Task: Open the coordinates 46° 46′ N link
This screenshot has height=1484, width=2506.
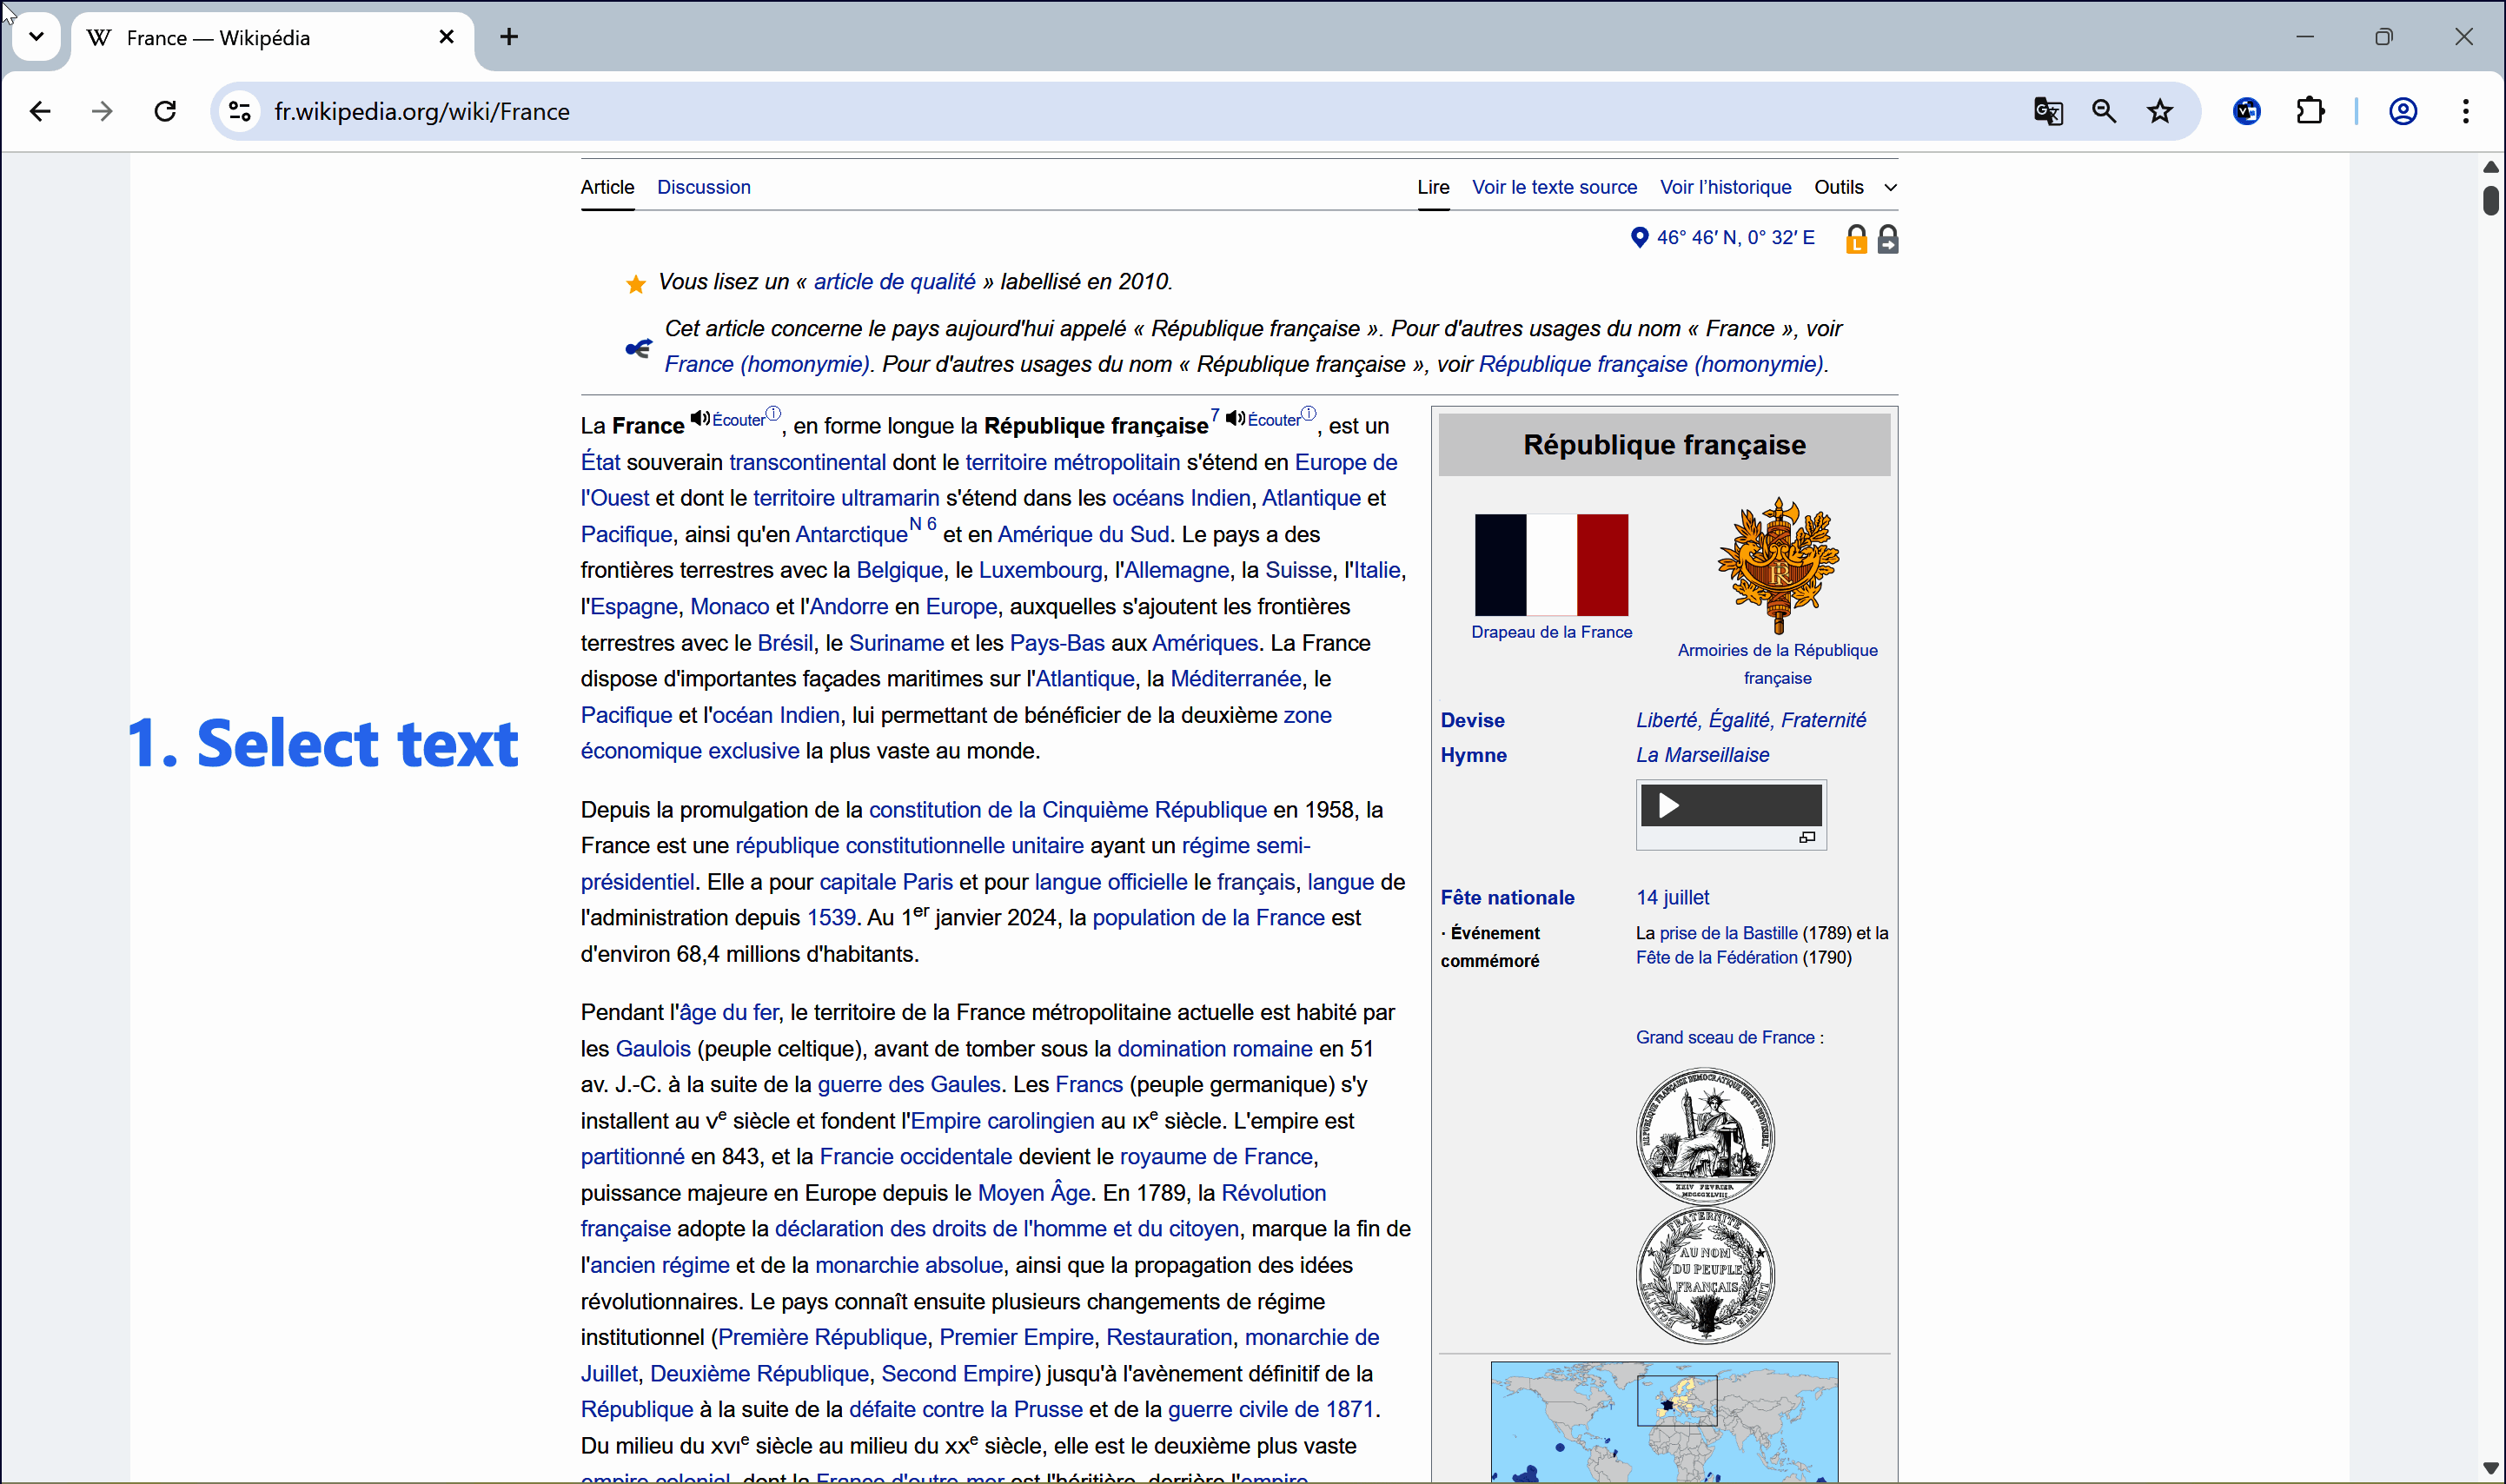Action: [x=1735, y=237]
